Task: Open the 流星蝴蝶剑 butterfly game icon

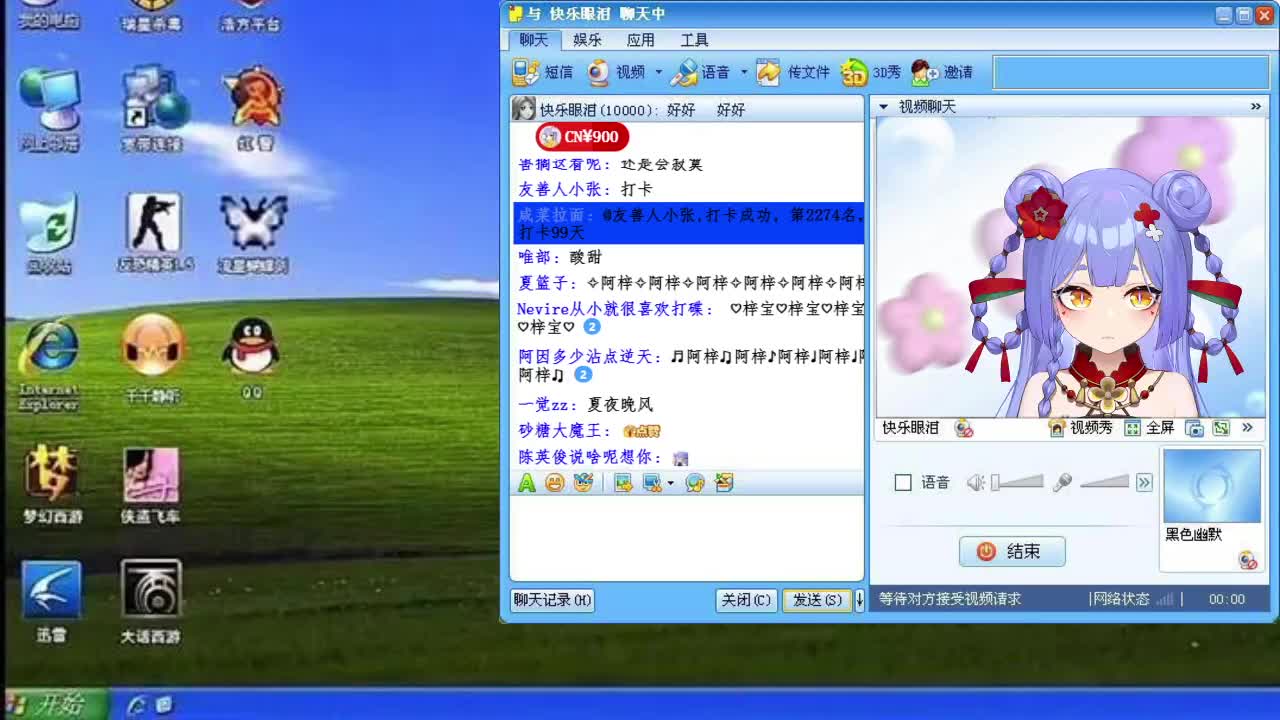Action: point(253,234)
